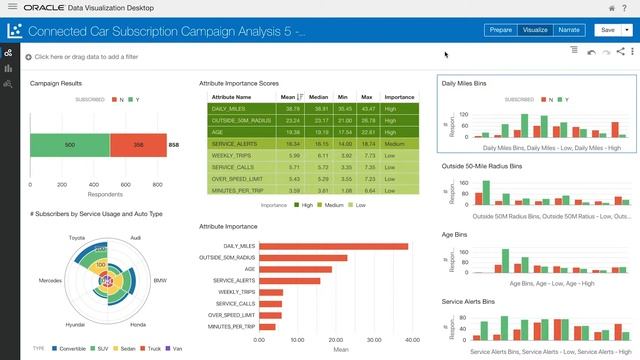
Task: Switch to the Prepare tab
Action: (500, 30)
